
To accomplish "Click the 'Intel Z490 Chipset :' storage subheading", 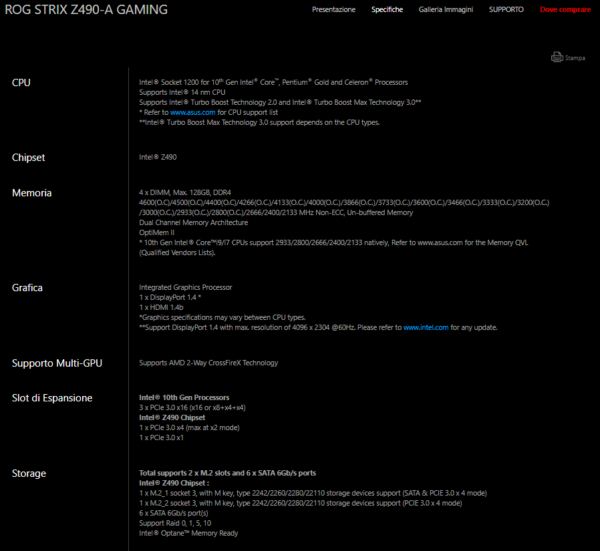I will point(174,483).
